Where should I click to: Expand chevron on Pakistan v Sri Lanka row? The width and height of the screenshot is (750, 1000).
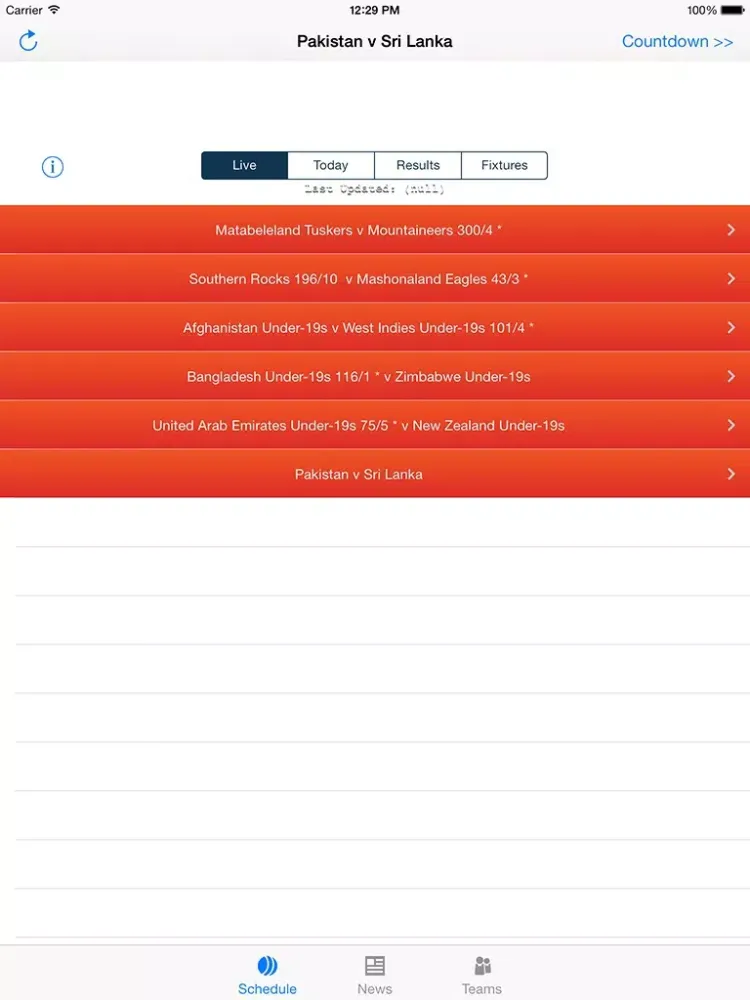[x=731, y=474]
